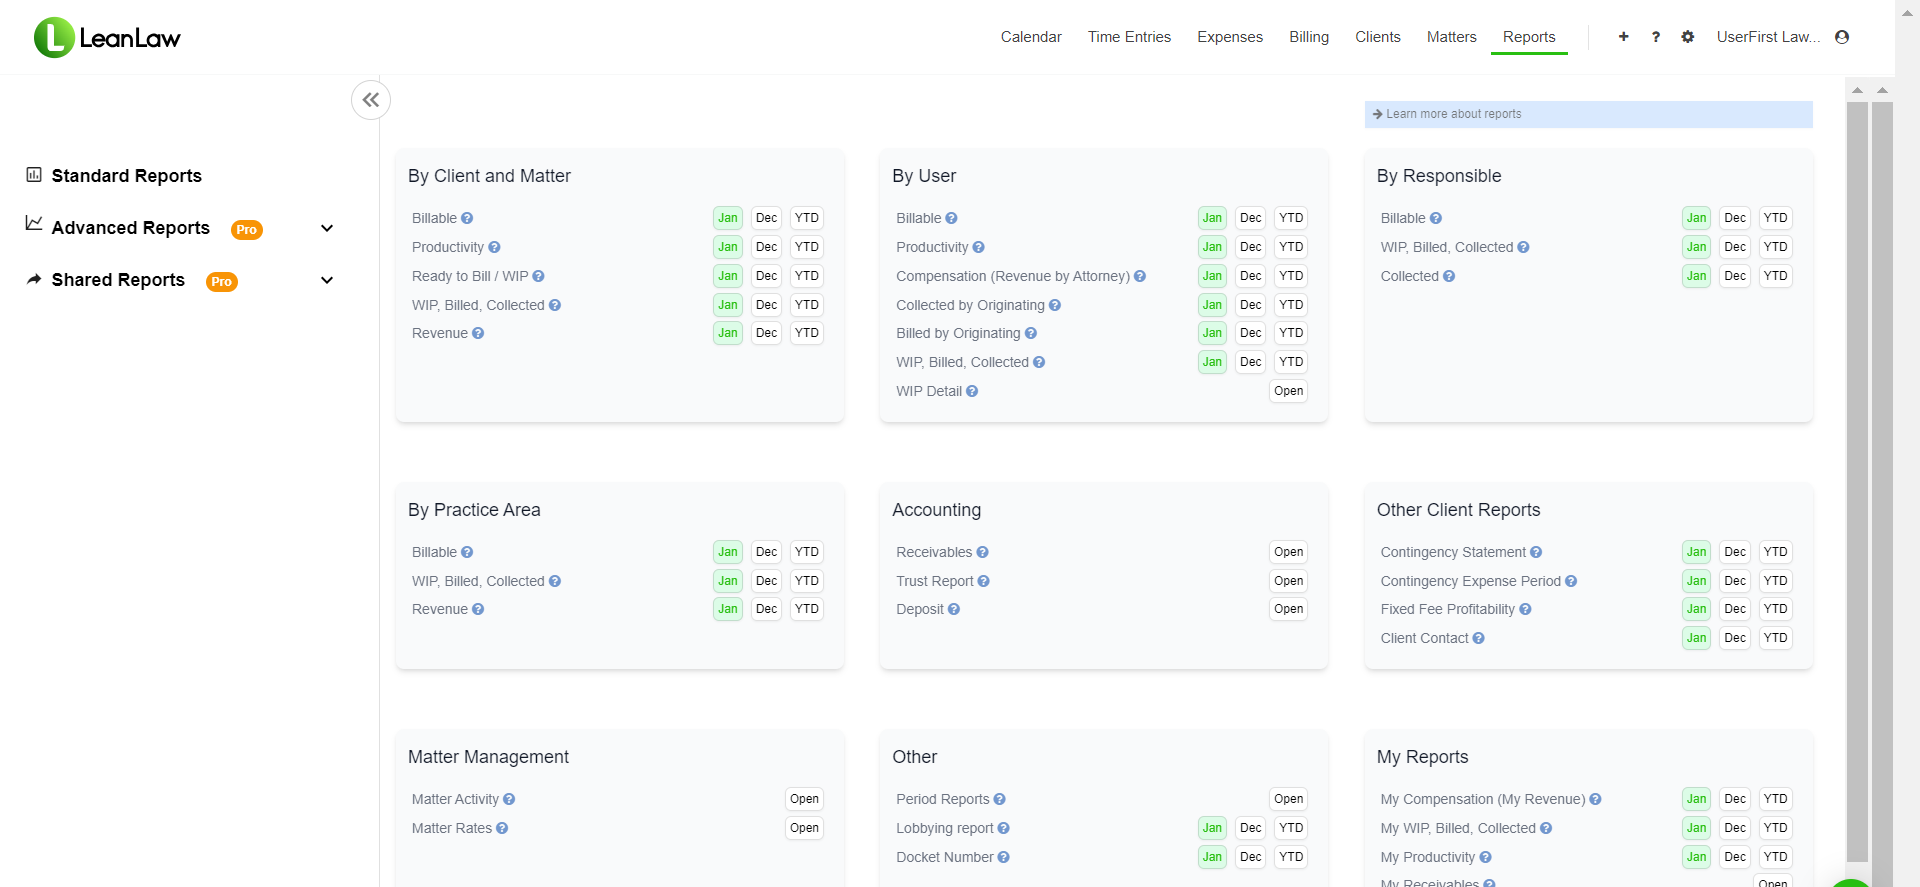Click help icon beside Receivables
Image resolution: width=1920 pixels, height=887 pixels.
(x=982, y=552)
